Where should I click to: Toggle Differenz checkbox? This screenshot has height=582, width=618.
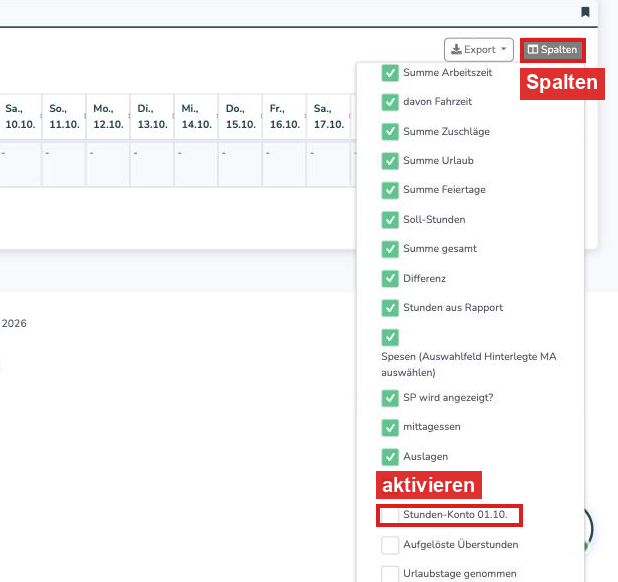(x=390, y=279)
